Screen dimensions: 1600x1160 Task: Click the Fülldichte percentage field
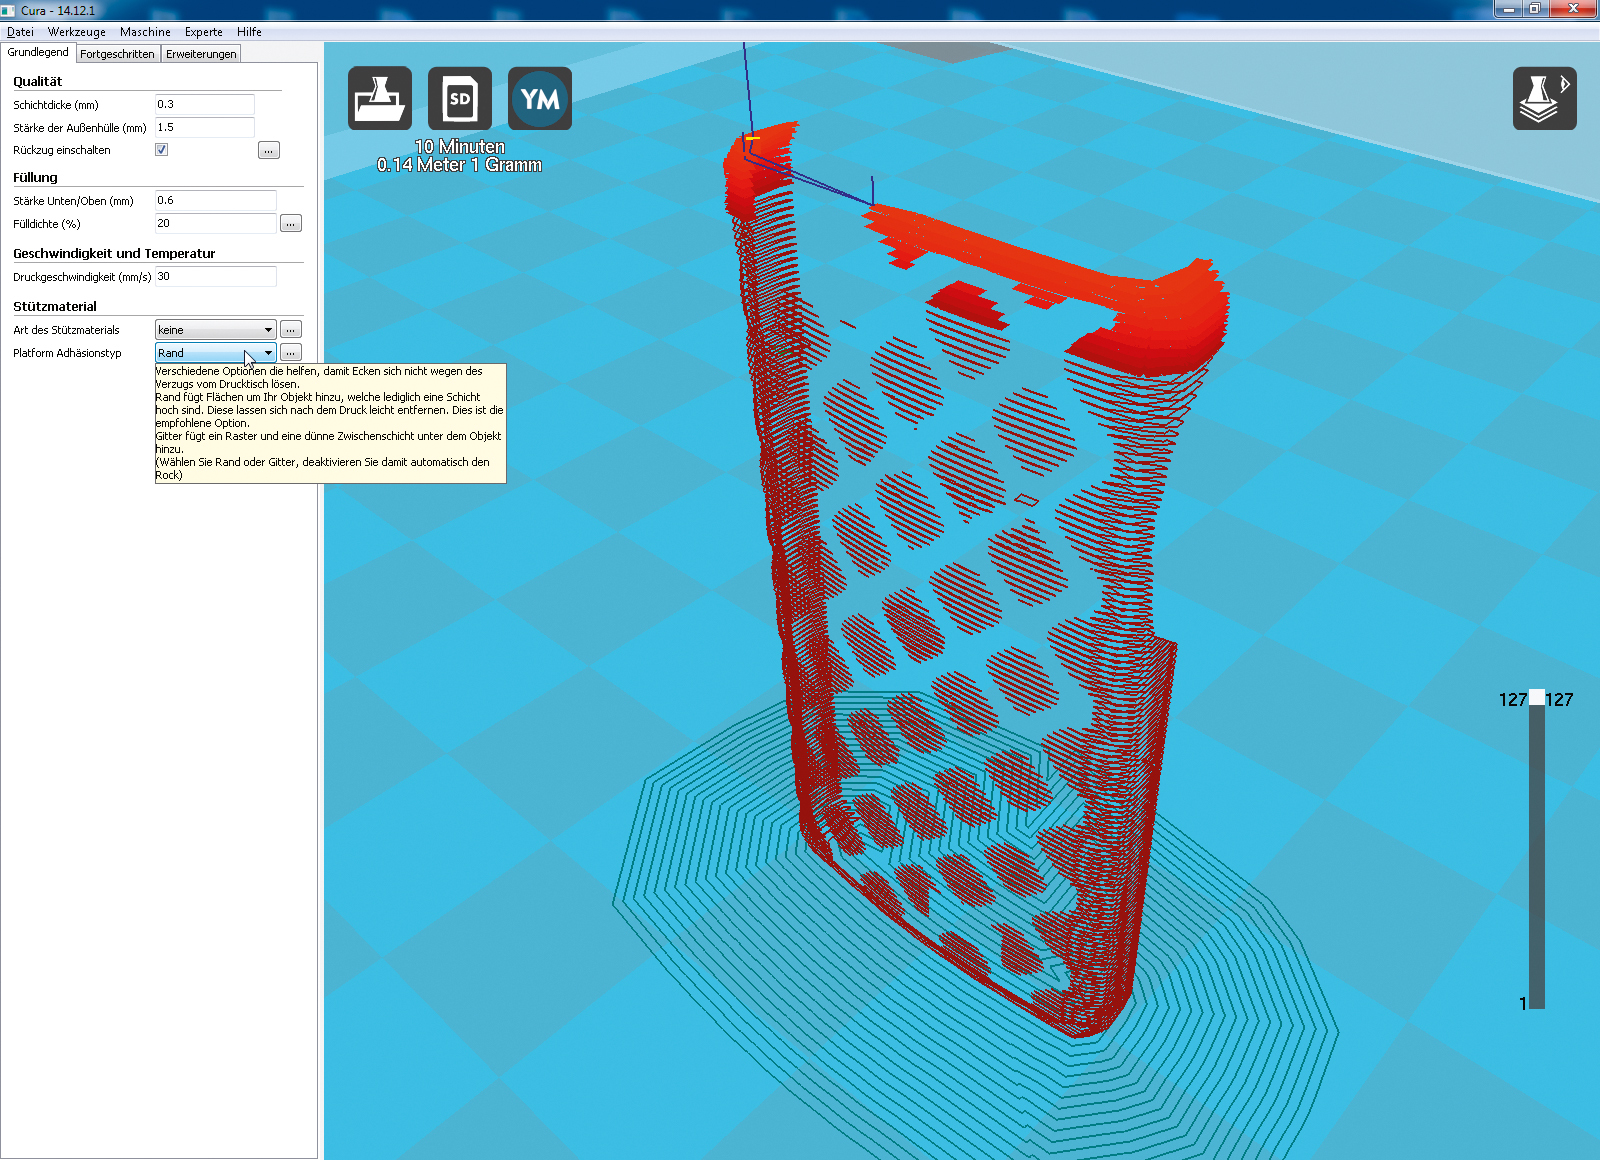click(215, 224)
